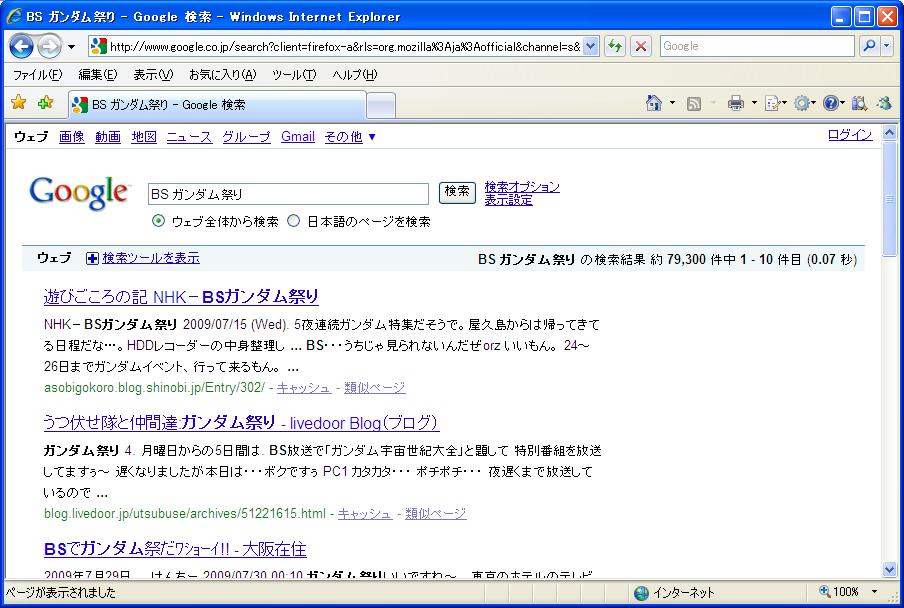Select 日本語のページを検索 radio button

293,221
